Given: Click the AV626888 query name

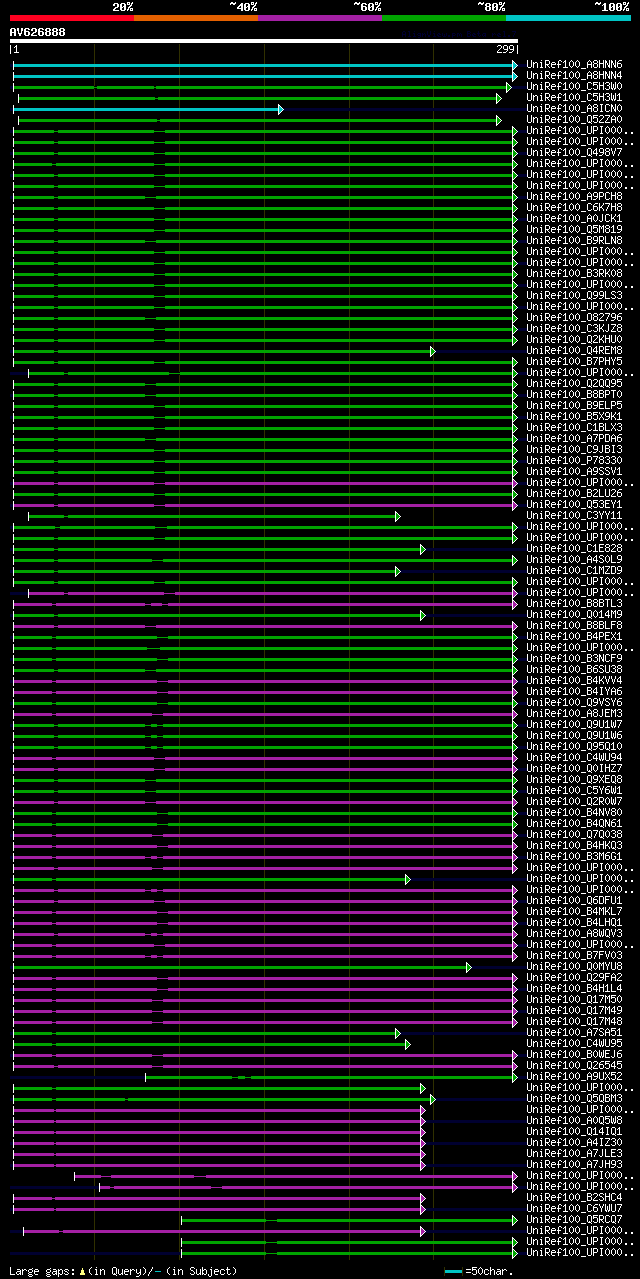Looking at the screenshot, I should [38, 32].
